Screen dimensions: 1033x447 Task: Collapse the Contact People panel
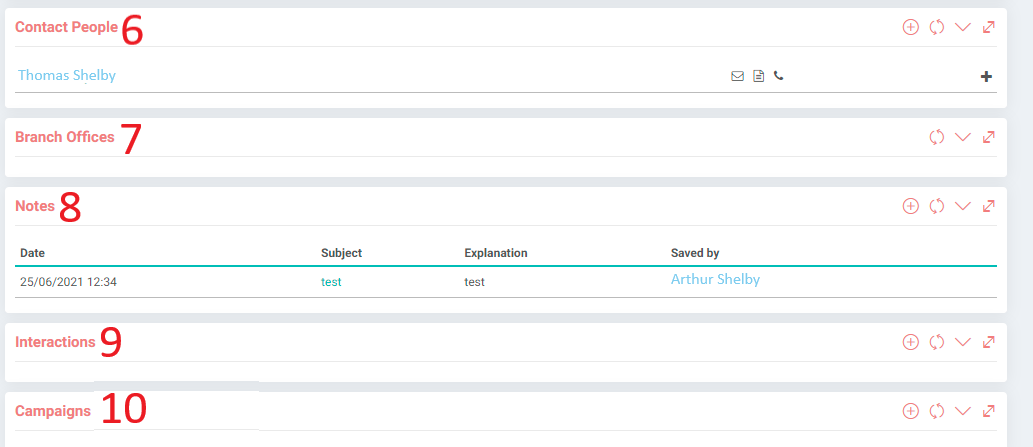point(963,27)
